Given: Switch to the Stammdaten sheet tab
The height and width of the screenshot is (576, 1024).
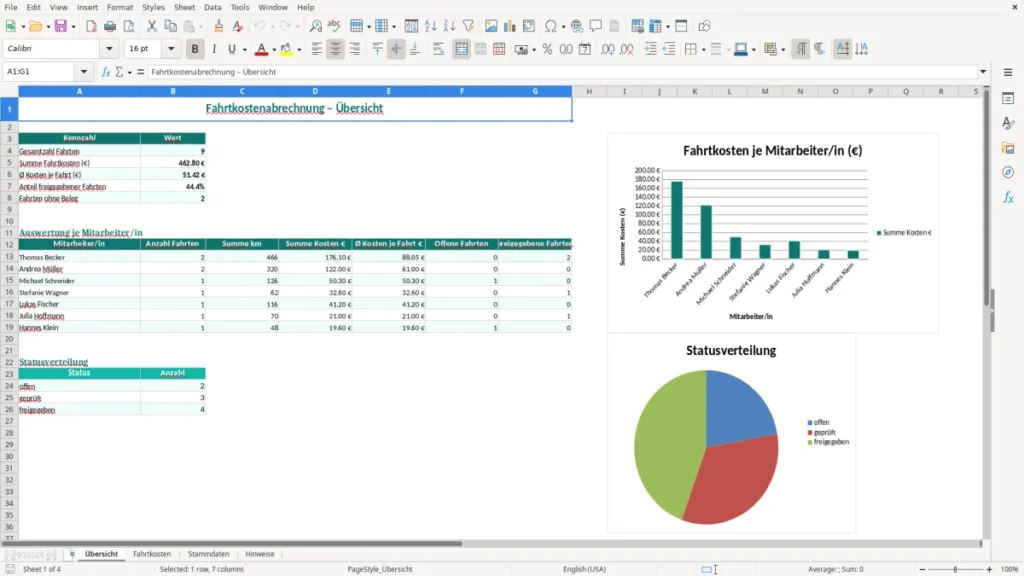Looking at the screenshot, I should pyautogui.click(x=208, y=554).
